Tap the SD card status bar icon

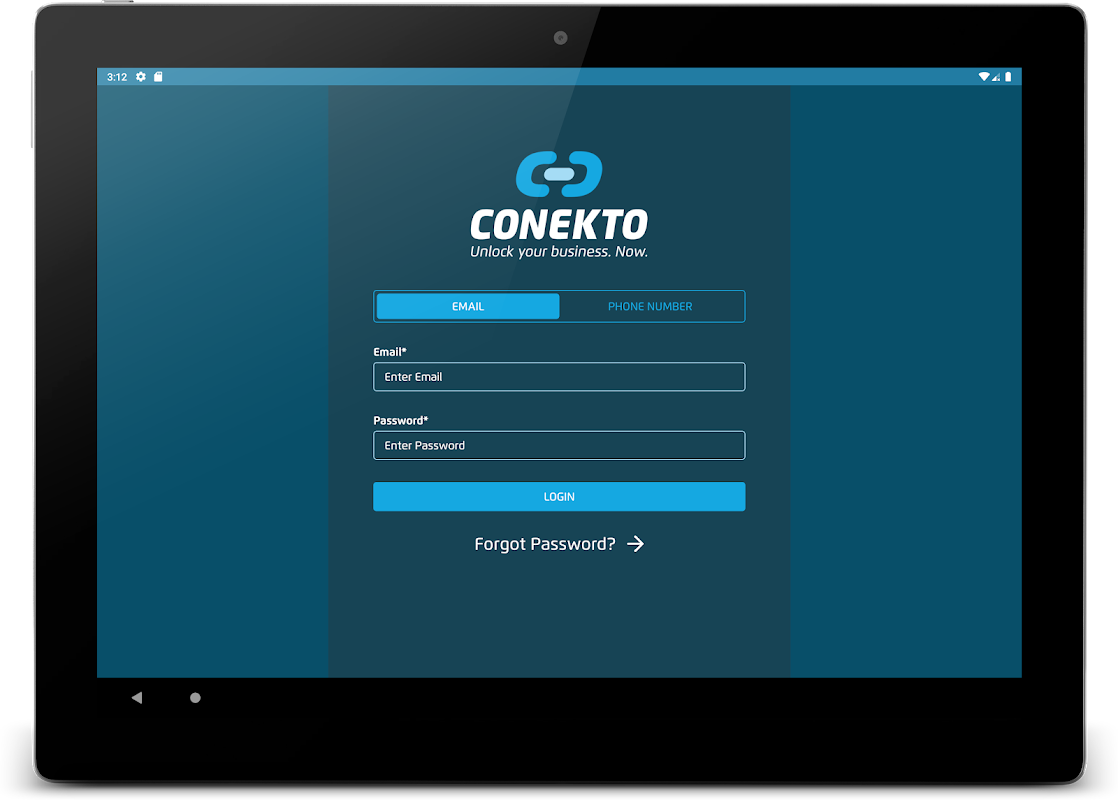click(x=158, y=77)
